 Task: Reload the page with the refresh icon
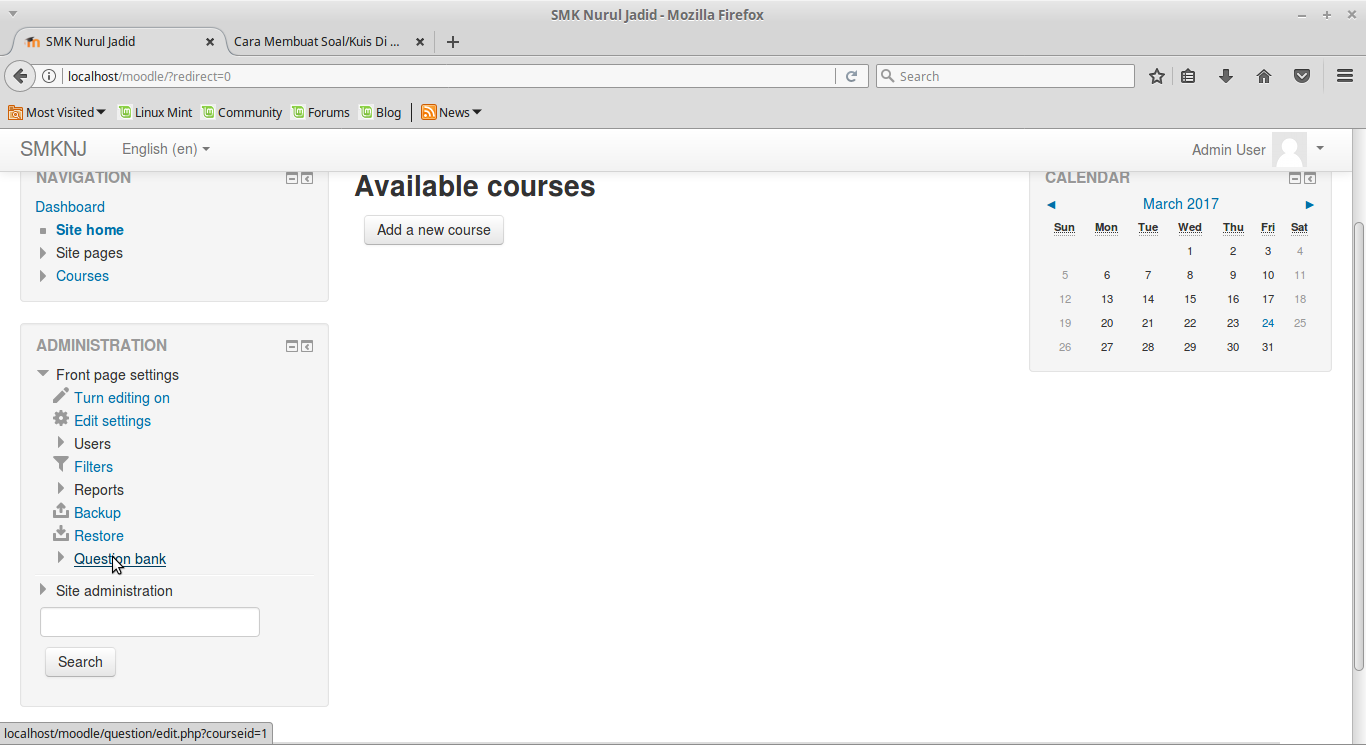click(x=851, y=75)
